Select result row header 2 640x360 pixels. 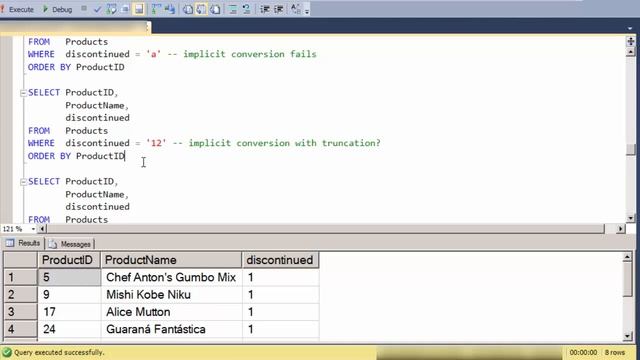[x=20, y=295]
